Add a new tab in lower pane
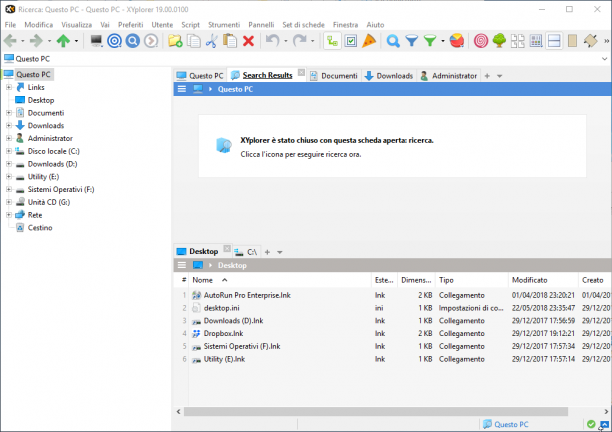Screen dimensions: 612x432 tap(267, 252)
